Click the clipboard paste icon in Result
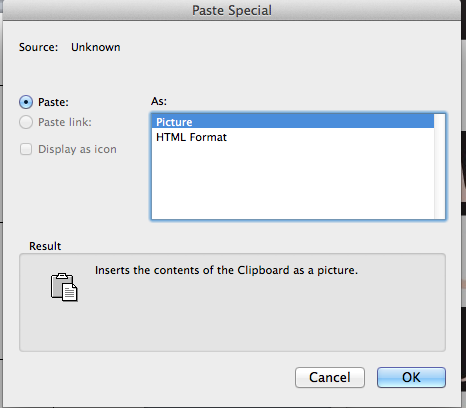 click(64, 287)
